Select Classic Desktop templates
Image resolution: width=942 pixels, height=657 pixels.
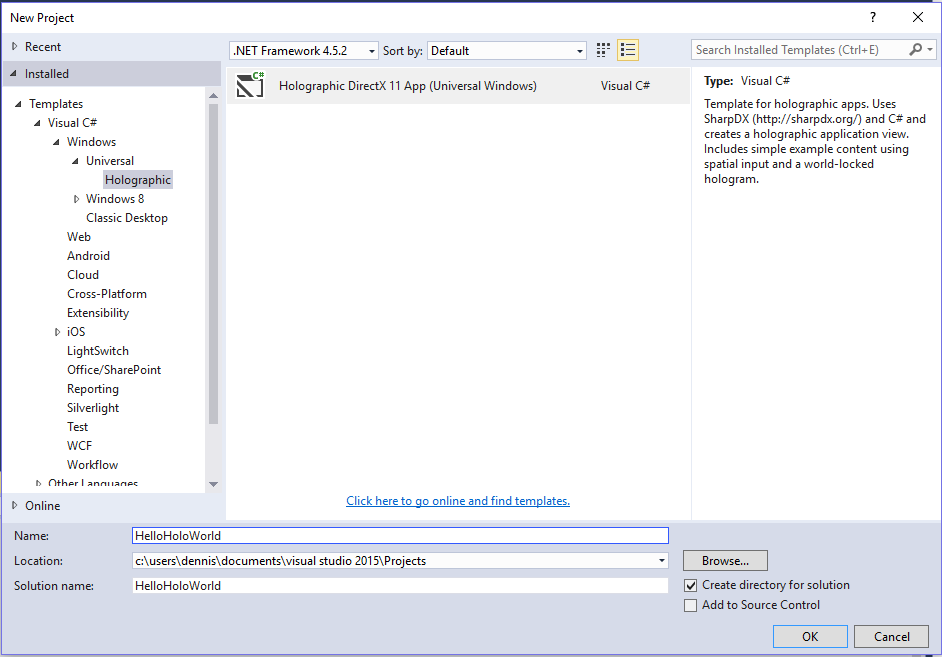coord(127,217)
